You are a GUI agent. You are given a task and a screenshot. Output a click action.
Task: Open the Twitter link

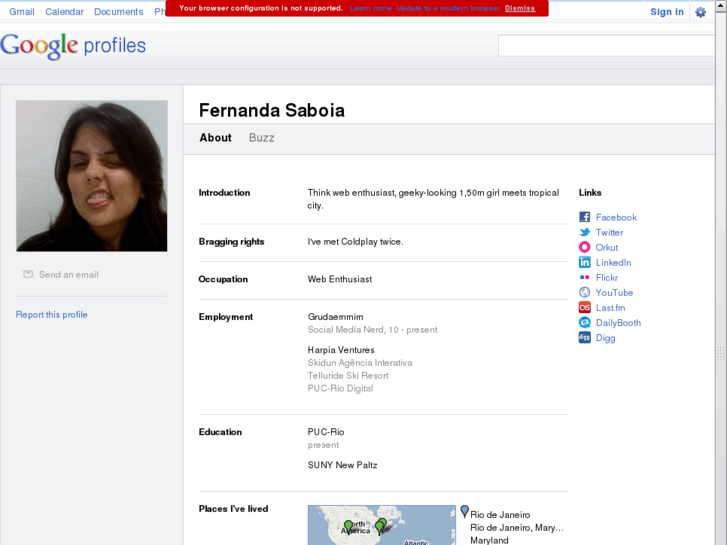pos(609,232)
